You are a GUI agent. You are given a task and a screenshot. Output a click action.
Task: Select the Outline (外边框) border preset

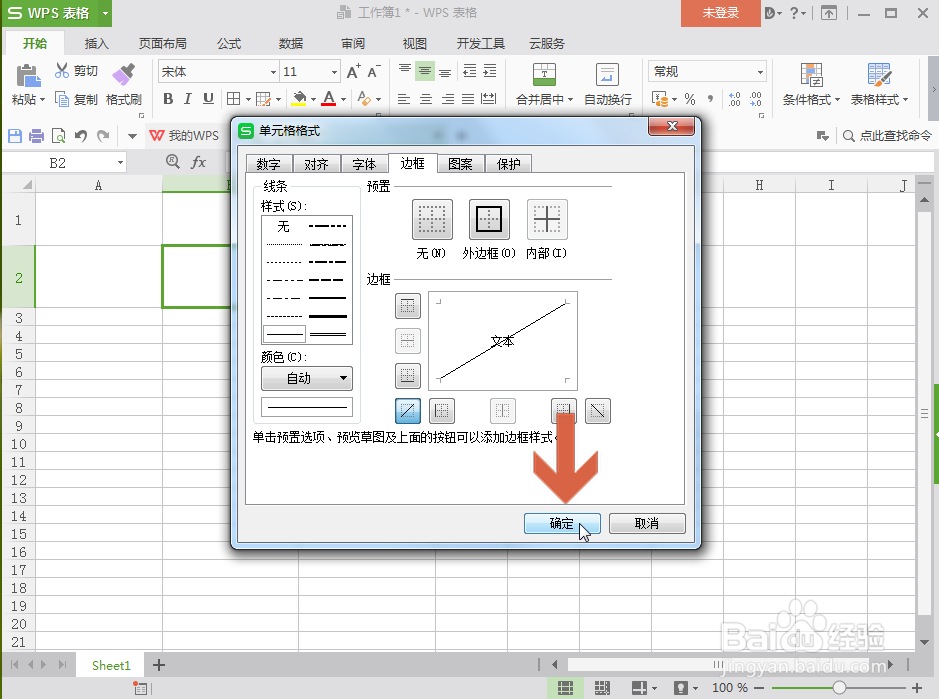(489, 219)
